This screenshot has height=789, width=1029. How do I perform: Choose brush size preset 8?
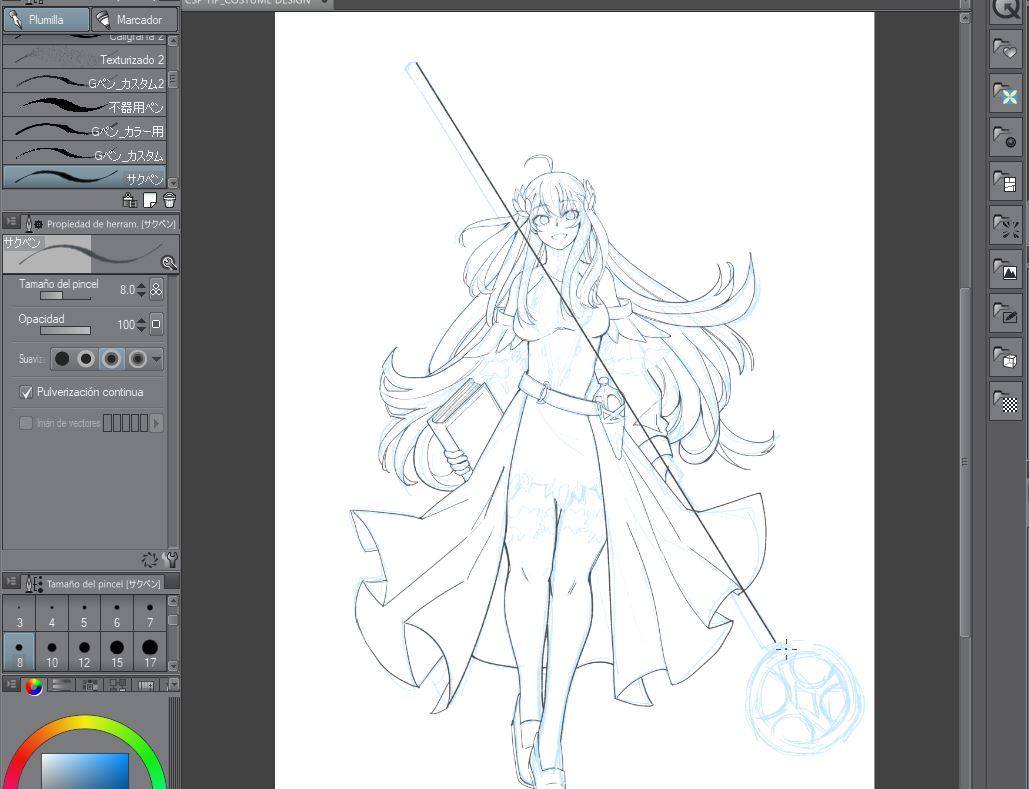pyautogui.click(x=20, y=652)
